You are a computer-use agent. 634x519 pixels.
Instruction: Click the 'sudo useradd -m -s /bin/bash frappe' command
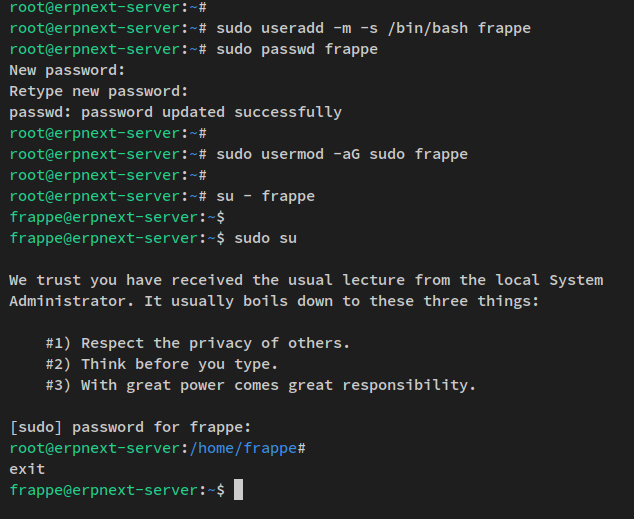pos(373,28)
